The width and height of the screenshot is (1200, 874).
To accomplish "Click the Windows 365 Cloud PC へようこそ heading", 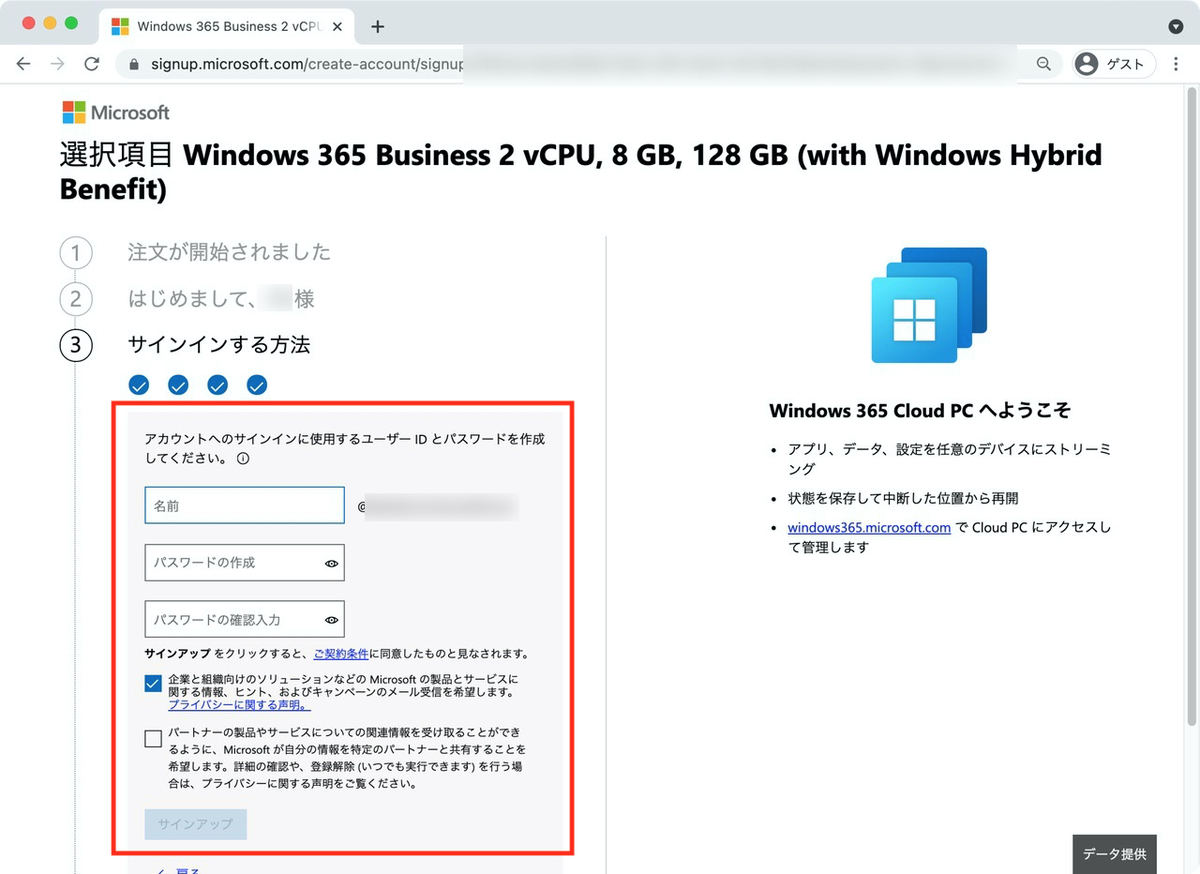I will (921, 411).
